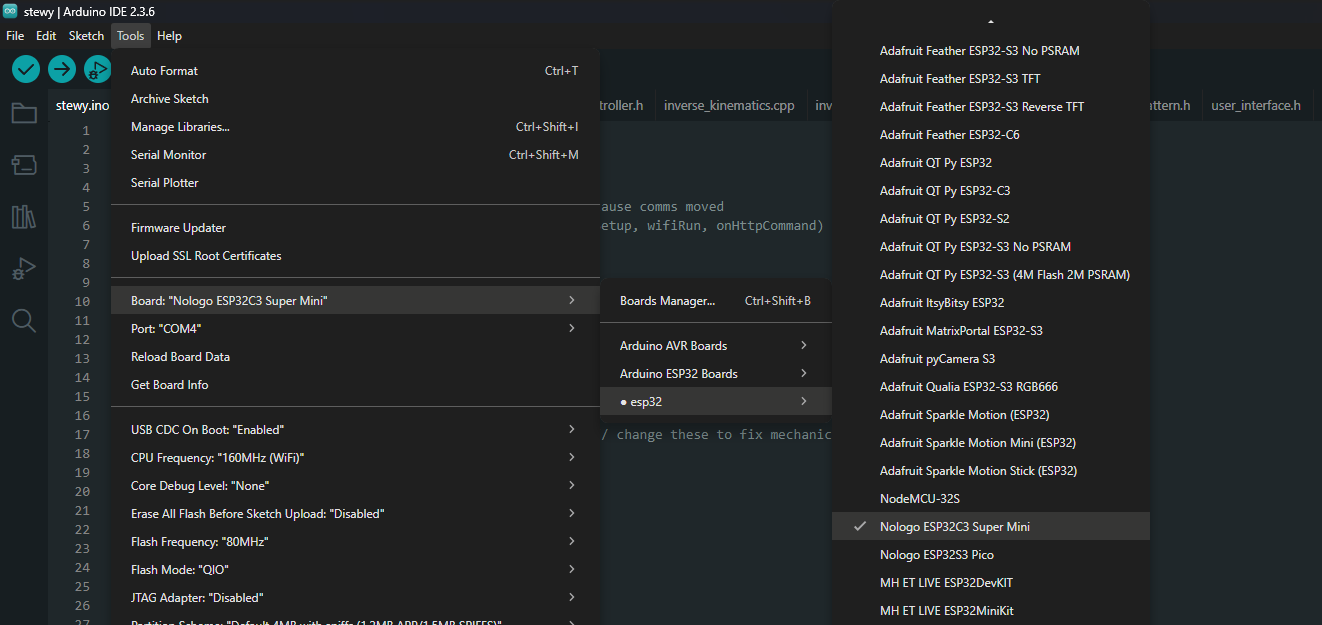This screenshot has width=1322, height=625.
Task: Select Upload SSL Root Certificates
Action: [355, 256]
